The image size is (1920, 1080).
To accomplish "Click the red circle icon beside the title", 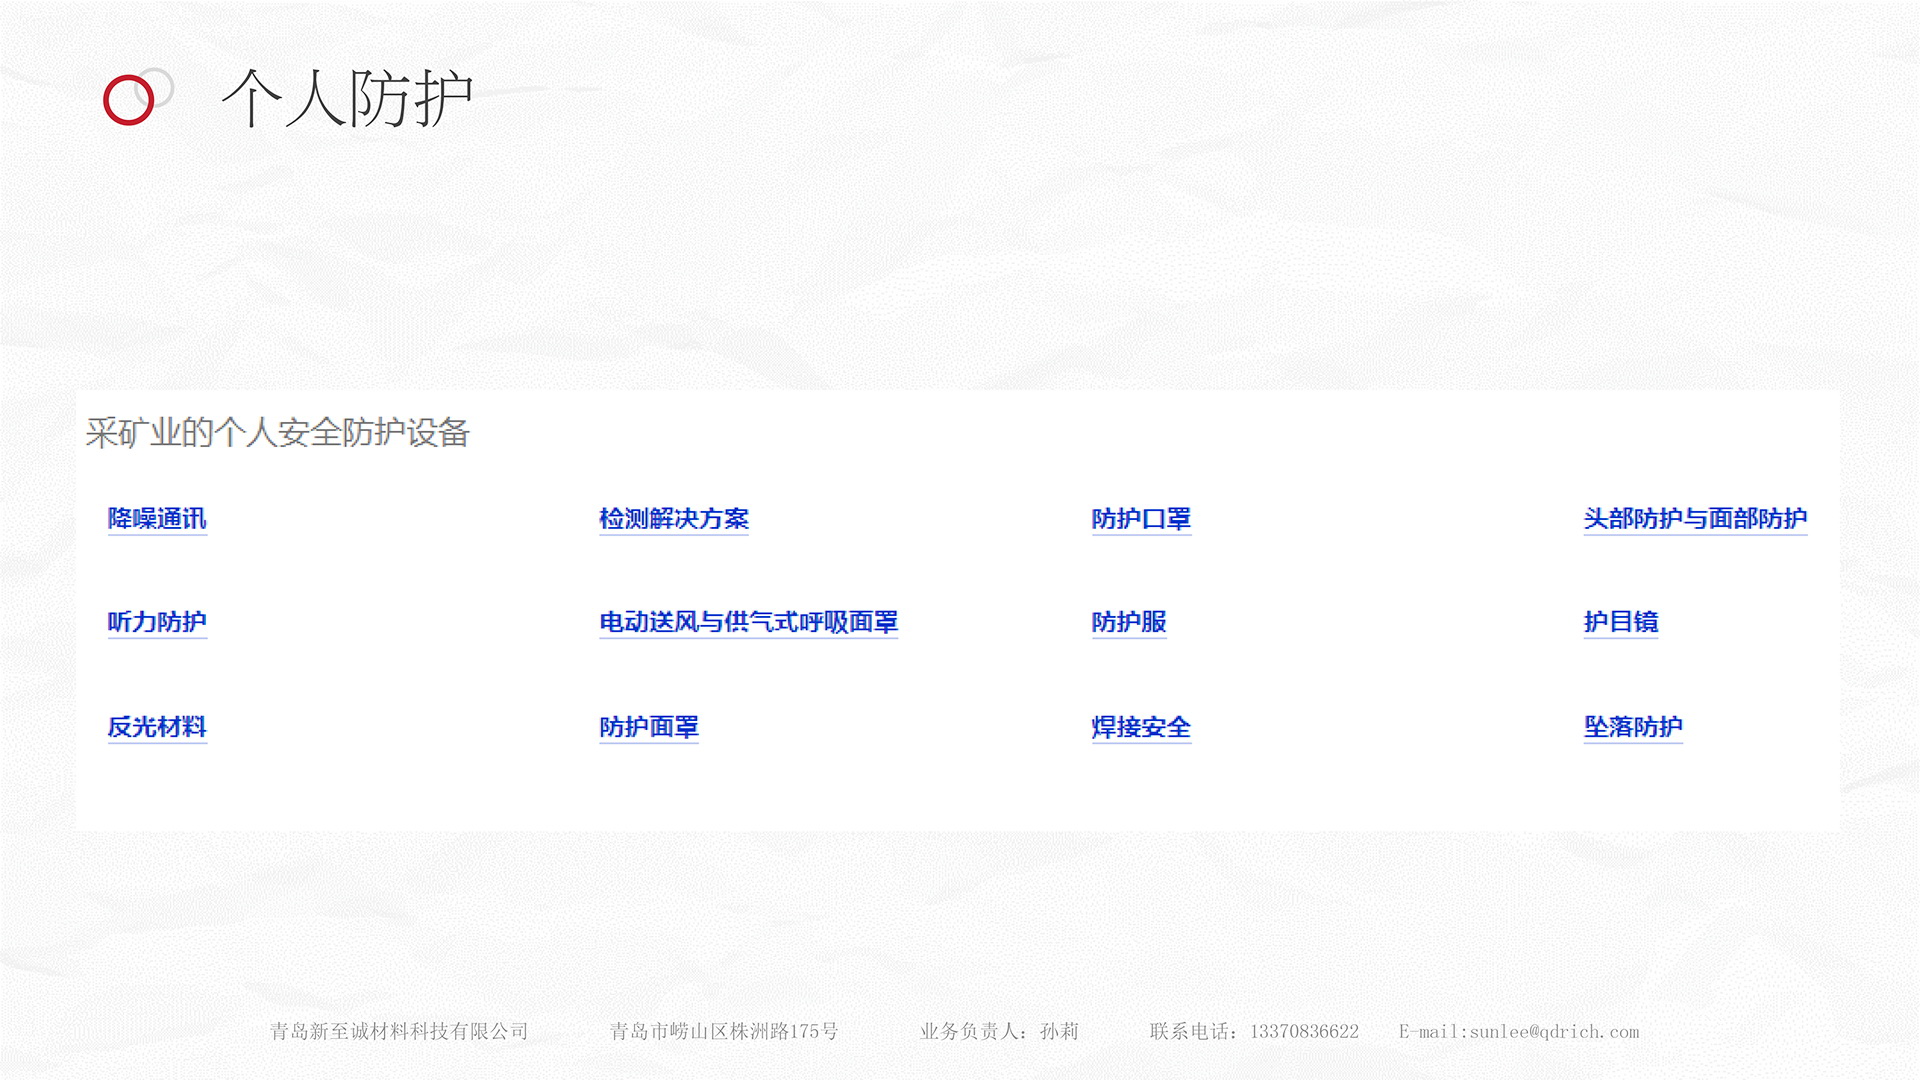I will (x=129, y=100).
